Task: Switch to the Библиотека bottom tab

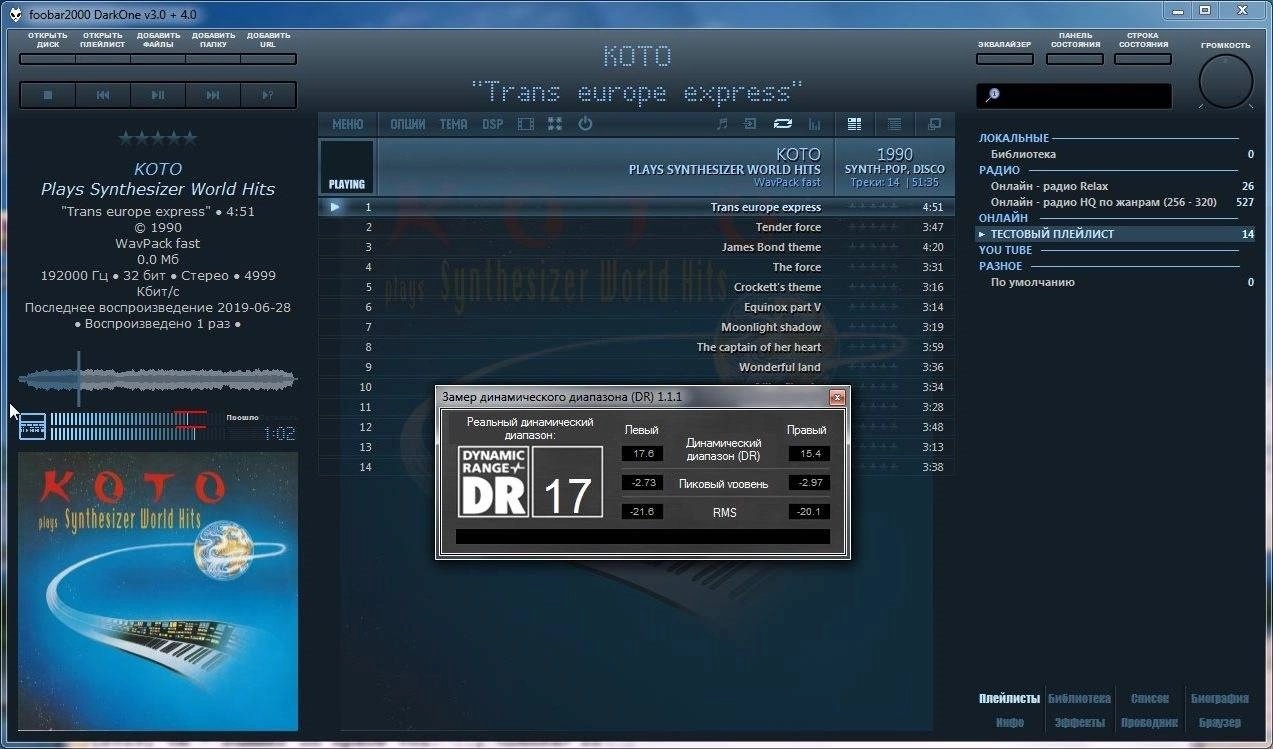Action: pos(1079,698)
